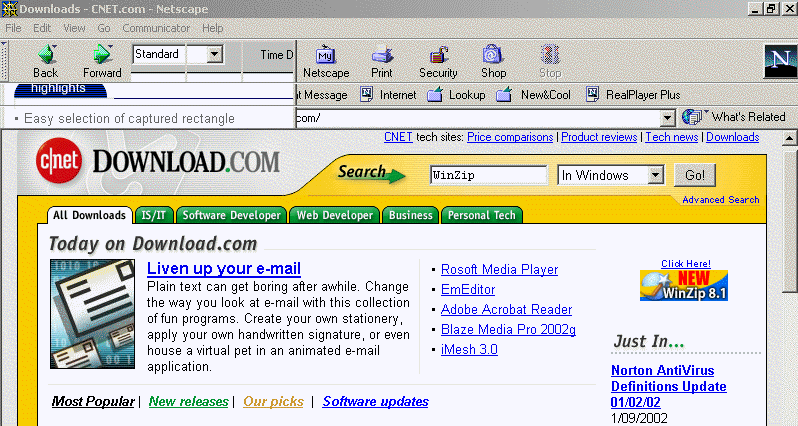Click the What's Related icon button
Viewport: 798px width, 426px height.
733,117
